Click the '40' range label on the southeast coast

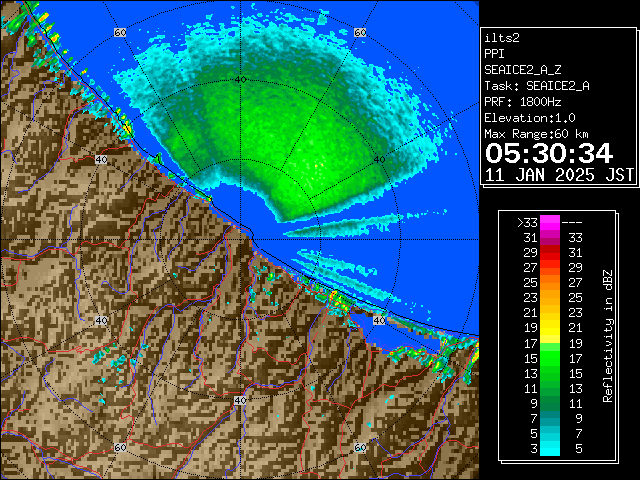tap(379, 320)
